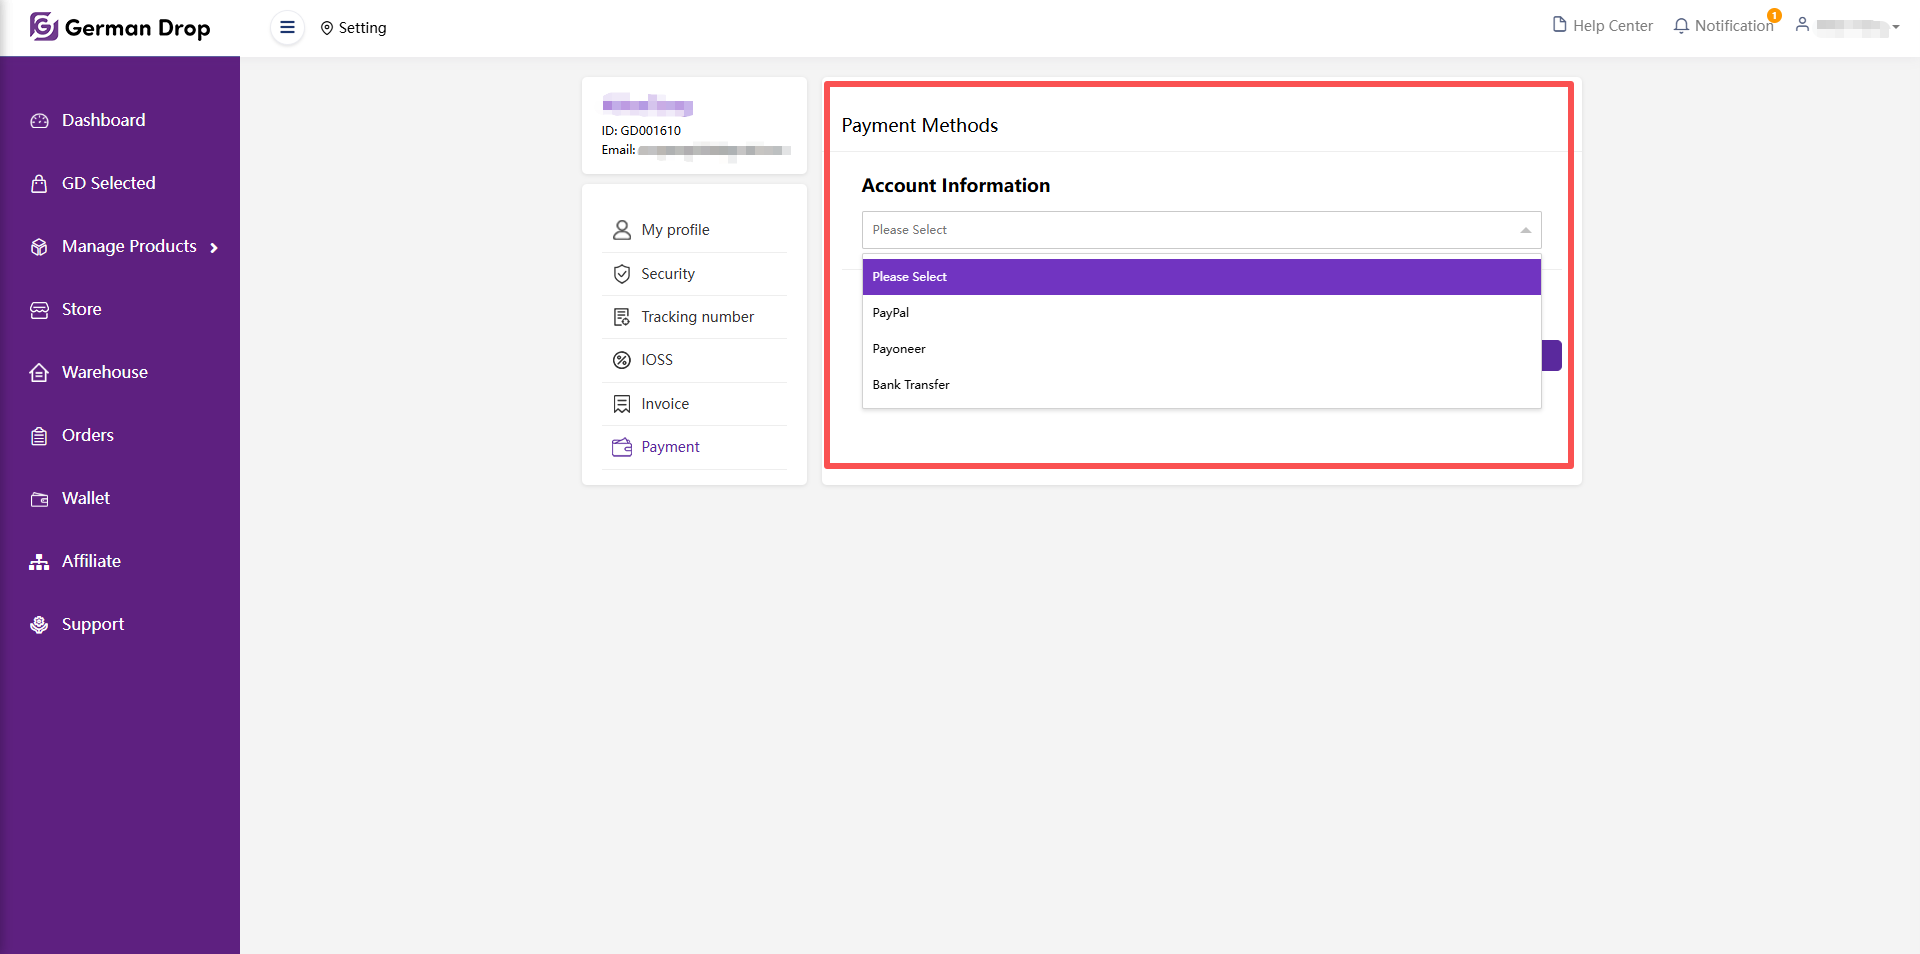This screenshot has width=1920, height=954.
Task: Click the German Drop logo
Action: pyautogui.click(x=120, y=27)
